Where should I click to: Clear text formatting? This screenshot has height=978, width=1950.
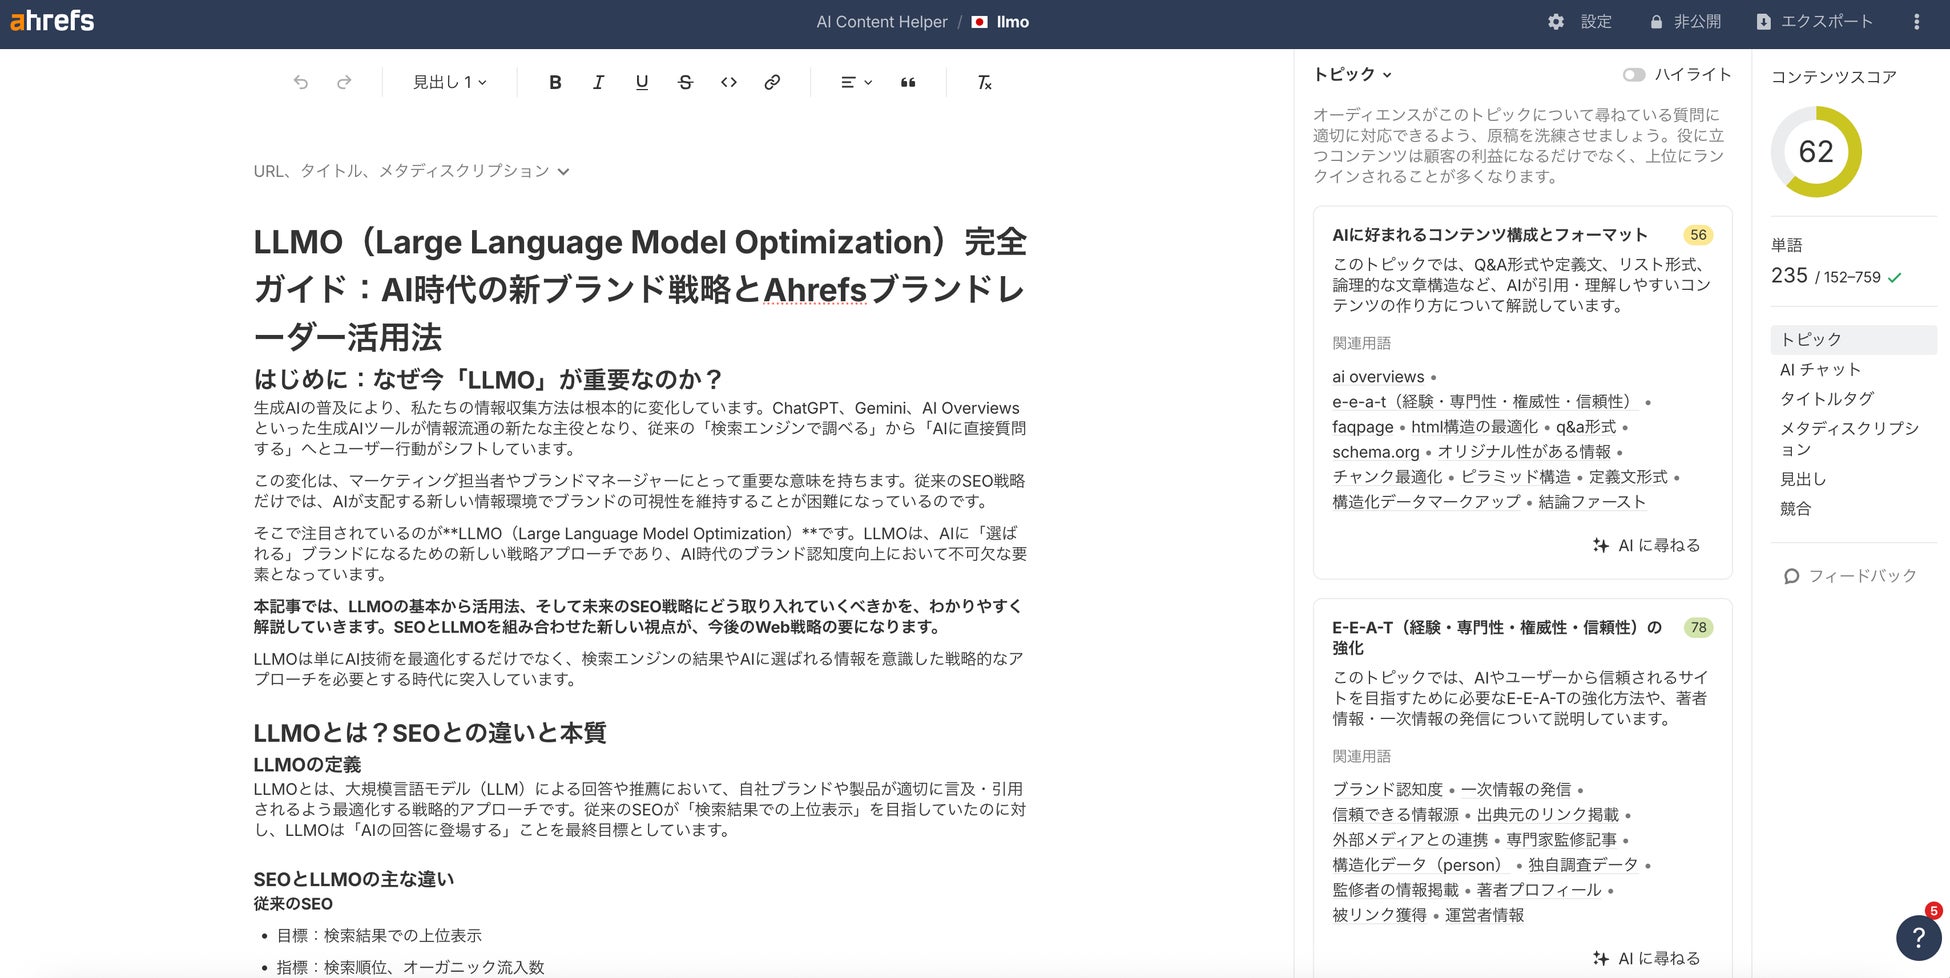pos(984,82)
